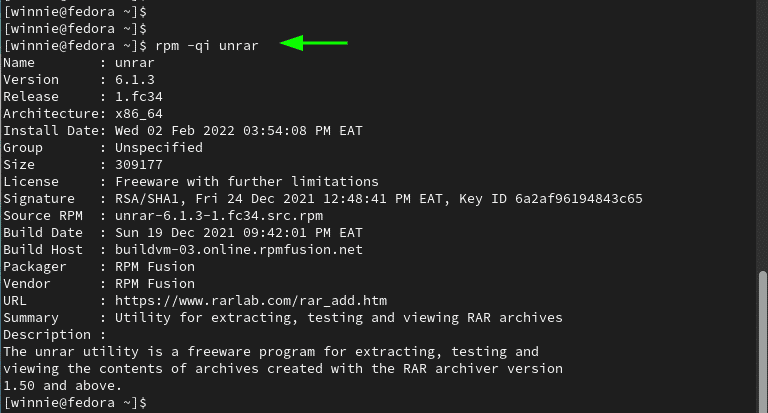Click the Architecture value x86_64
The height and width of the screenshot is (413, 768).
coord(139,114)
